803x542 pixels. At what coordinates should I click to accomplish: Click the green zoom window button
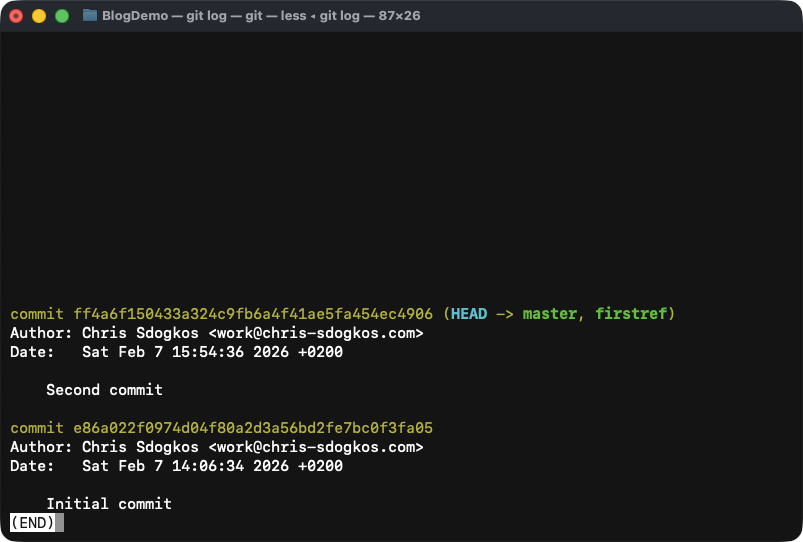62,16
